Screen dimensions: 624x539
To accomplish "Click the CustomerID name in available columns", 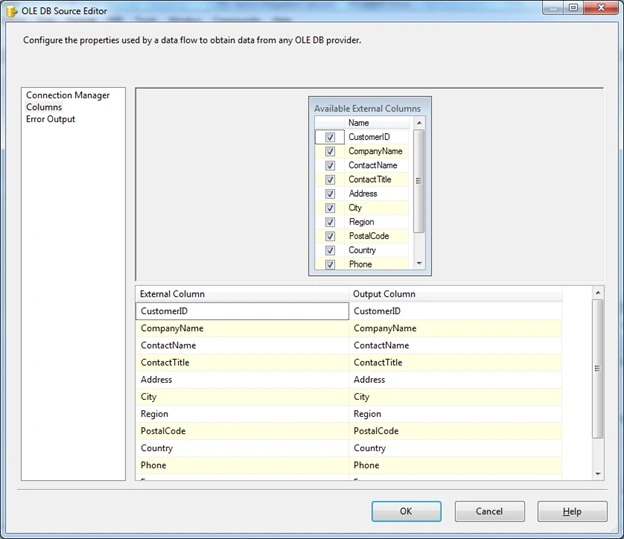I will 369,137.
